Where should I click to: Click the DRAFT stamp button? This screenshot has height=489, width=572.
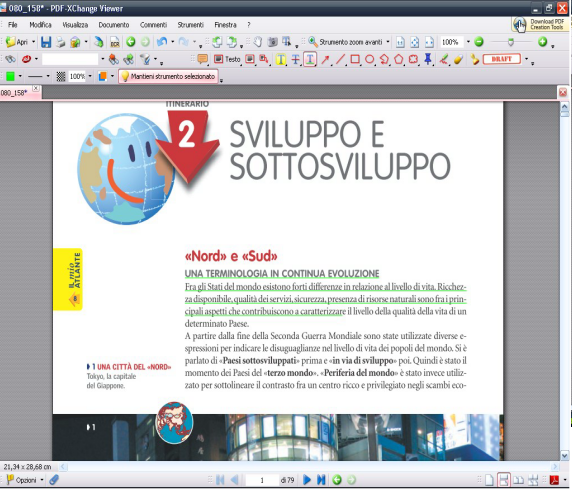click(502, 59)
